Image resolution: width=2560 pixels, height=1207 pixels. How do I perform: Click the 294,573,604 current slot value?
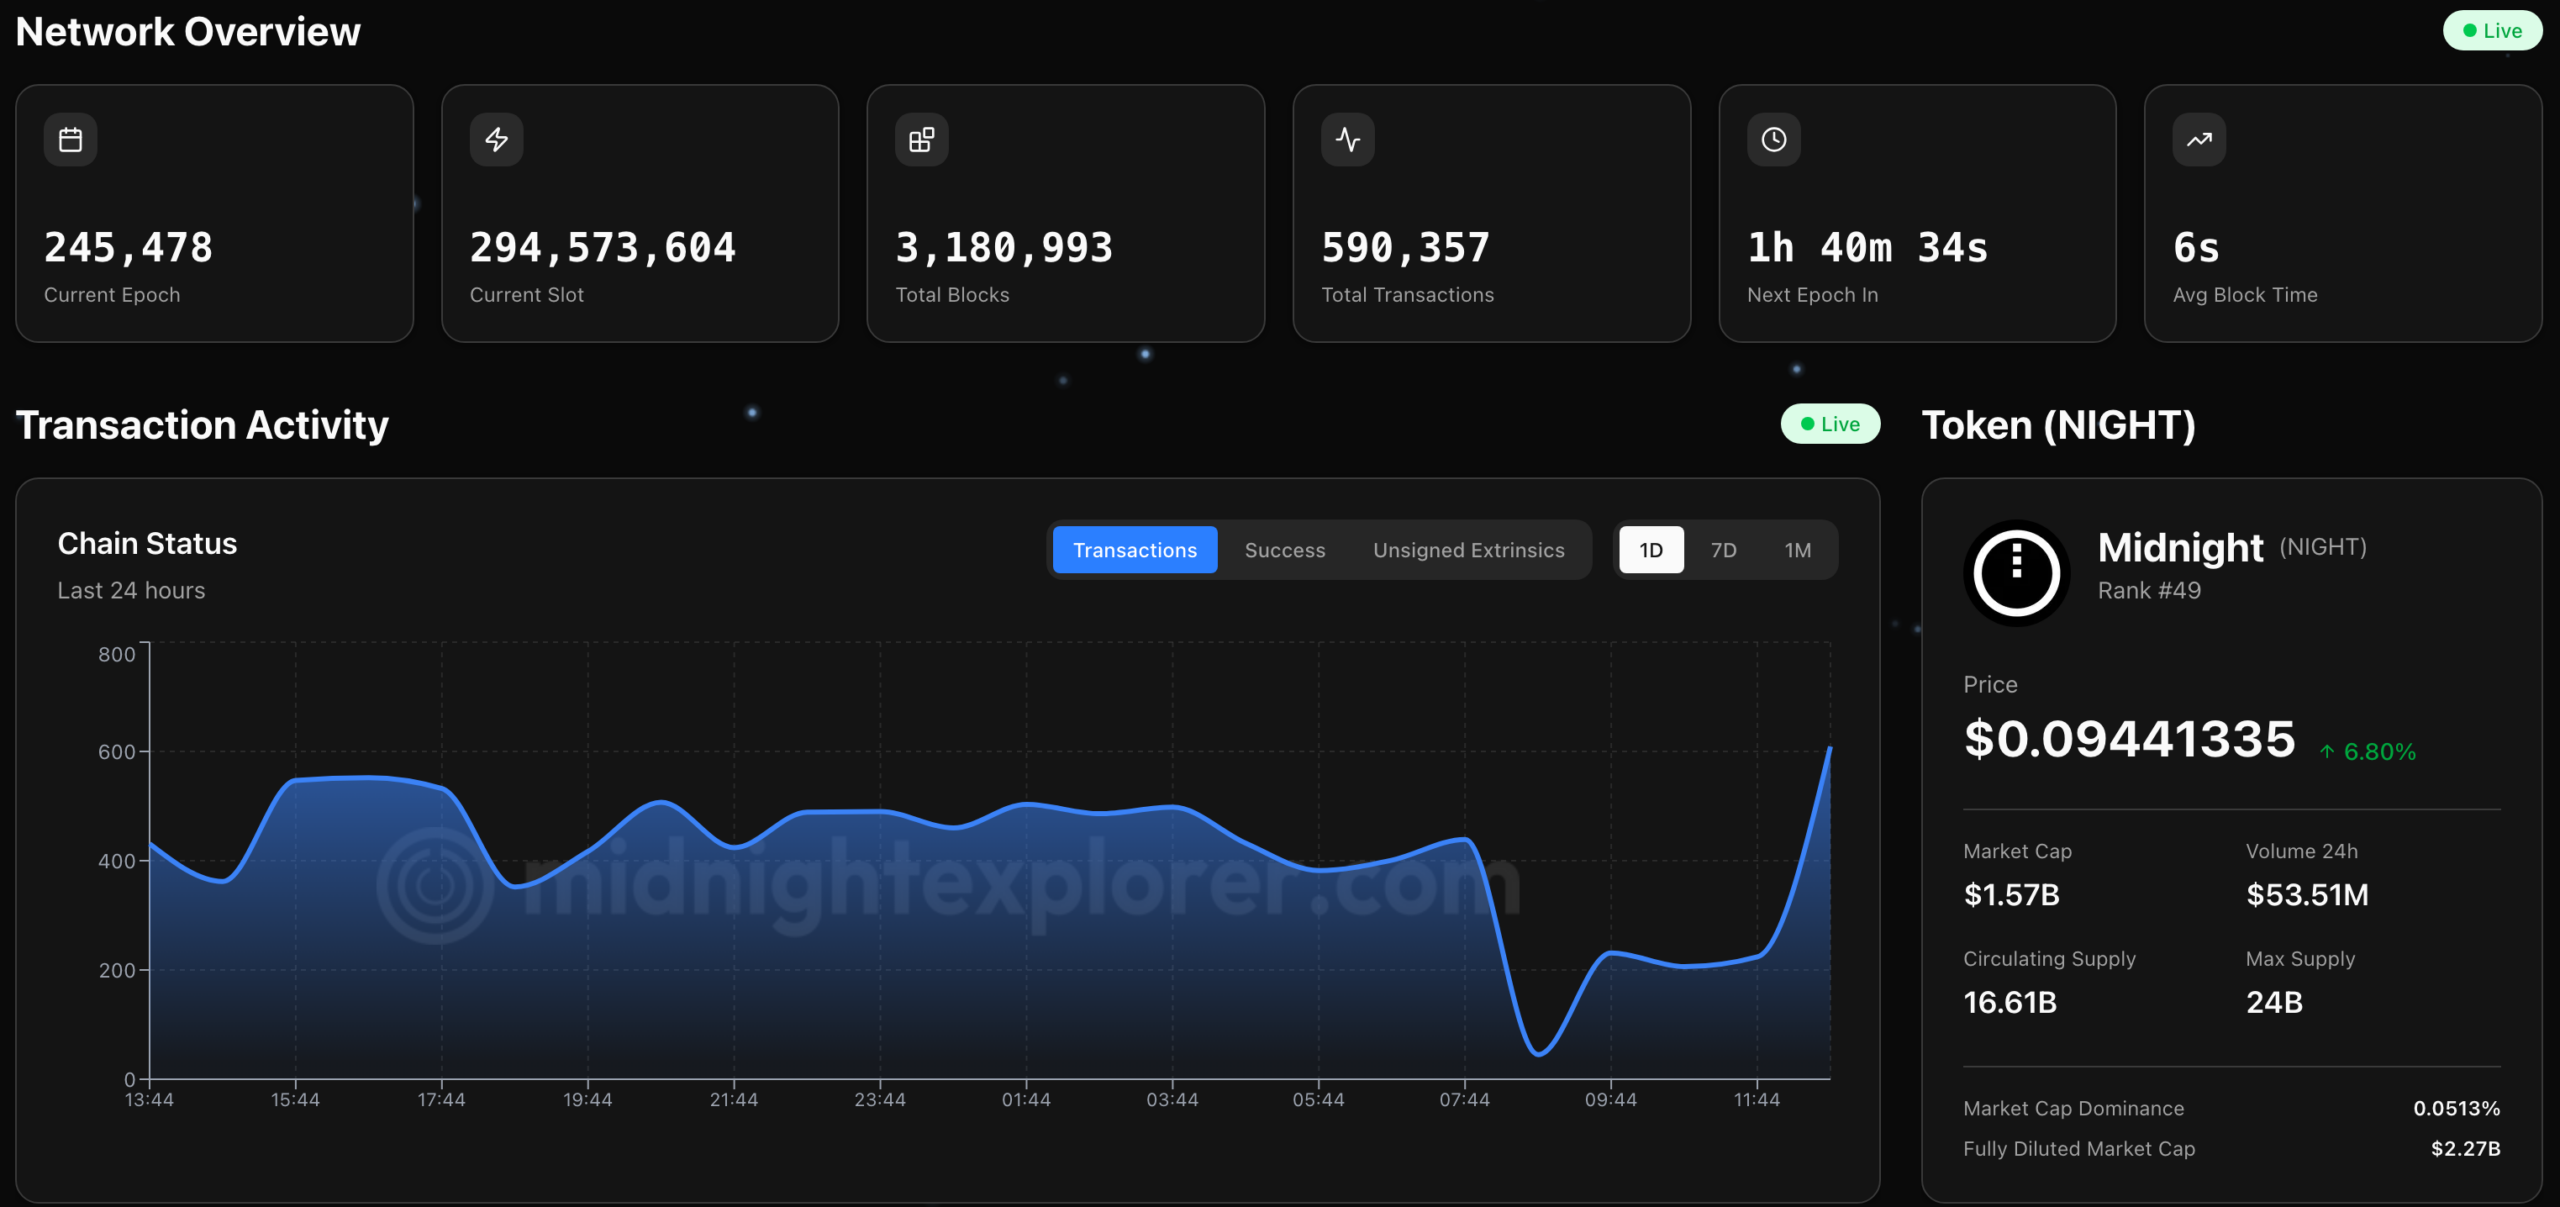603,248
